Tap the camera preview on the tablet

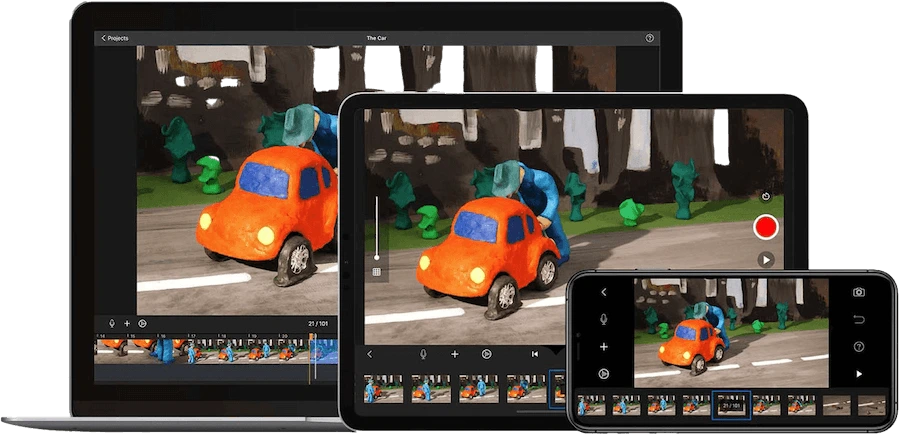pos(574,227)
